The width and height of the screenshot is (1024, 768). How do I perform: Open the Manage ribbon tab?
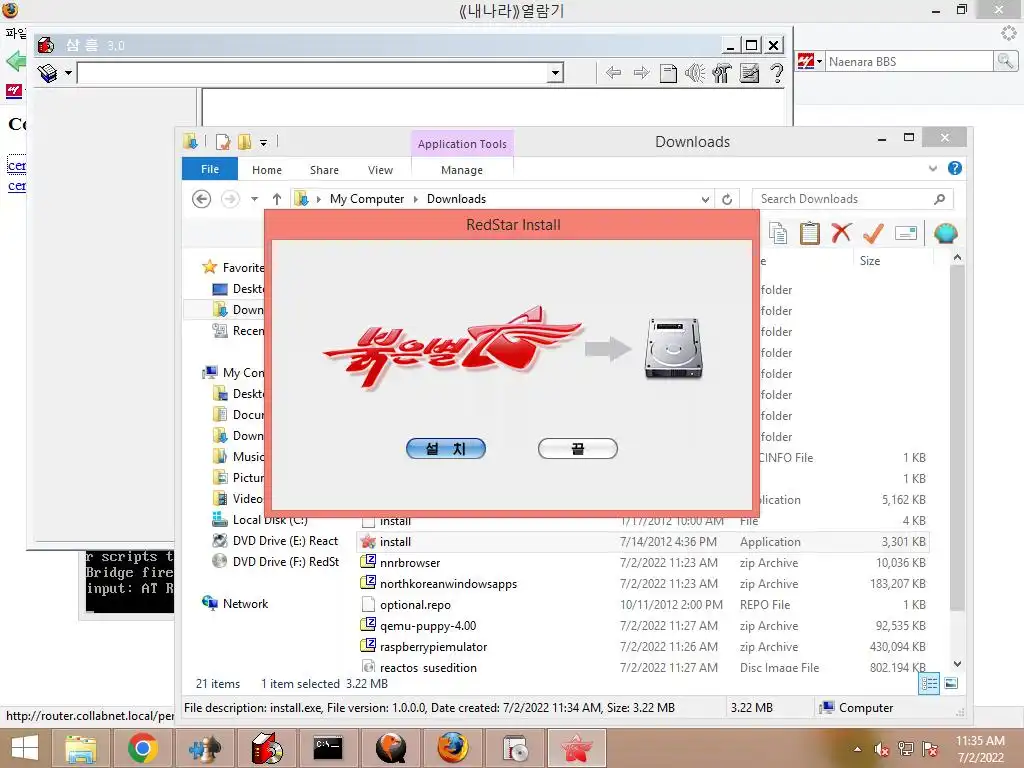click(x=462, y=170)
